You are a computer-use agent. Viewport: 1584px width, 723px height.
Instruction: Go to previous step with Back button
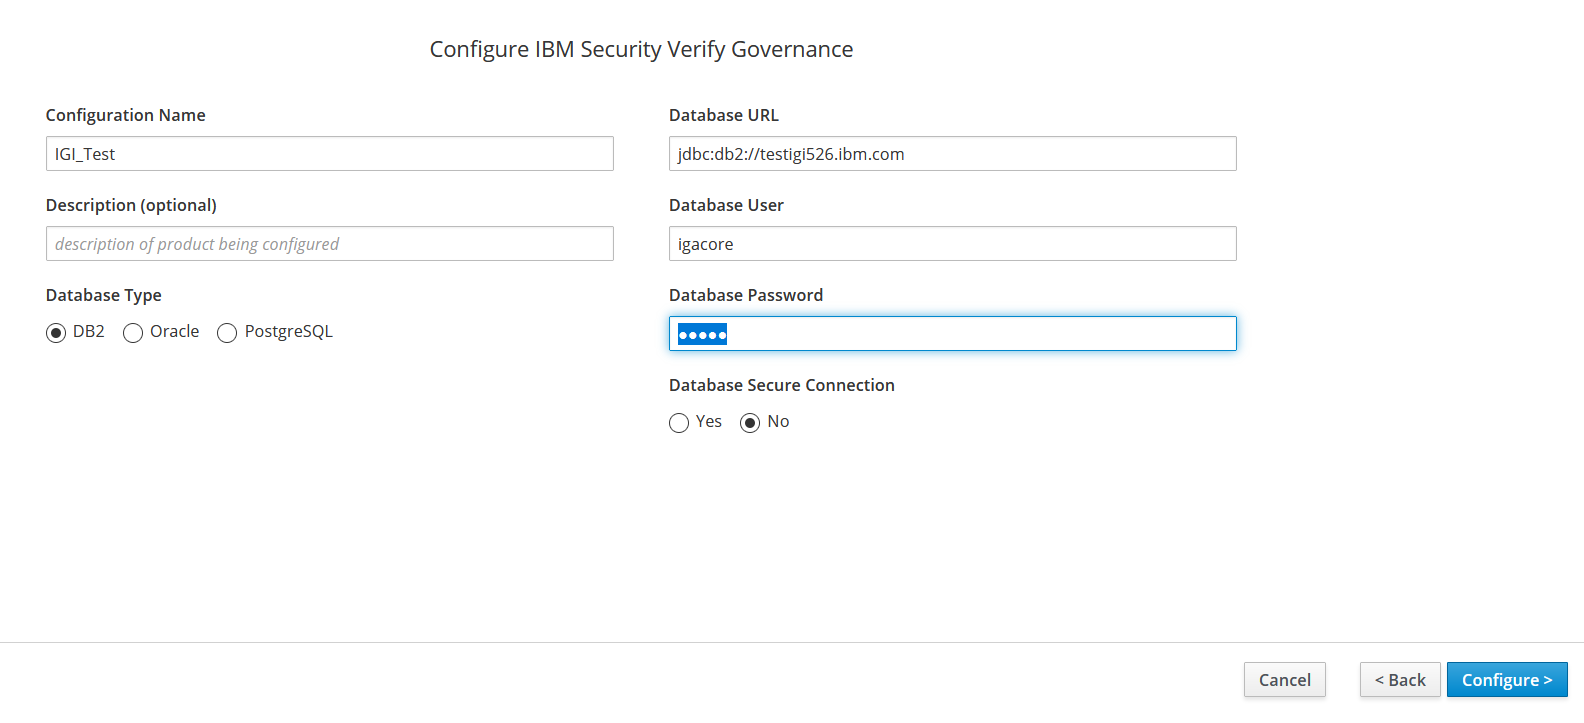(x=1399, y=680)
